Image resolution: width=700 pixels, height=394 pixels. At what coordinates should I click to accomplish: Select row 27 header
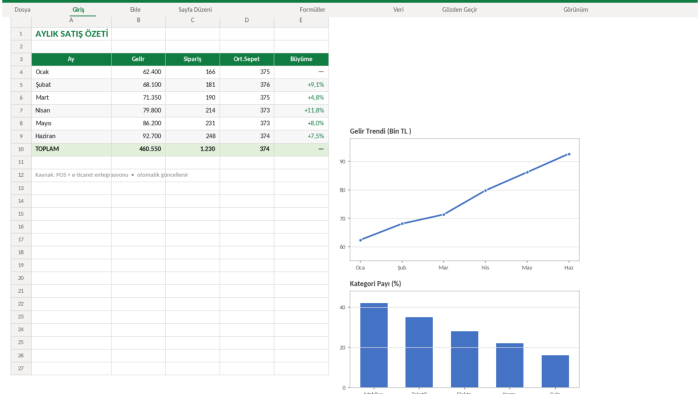click(21, 368)
